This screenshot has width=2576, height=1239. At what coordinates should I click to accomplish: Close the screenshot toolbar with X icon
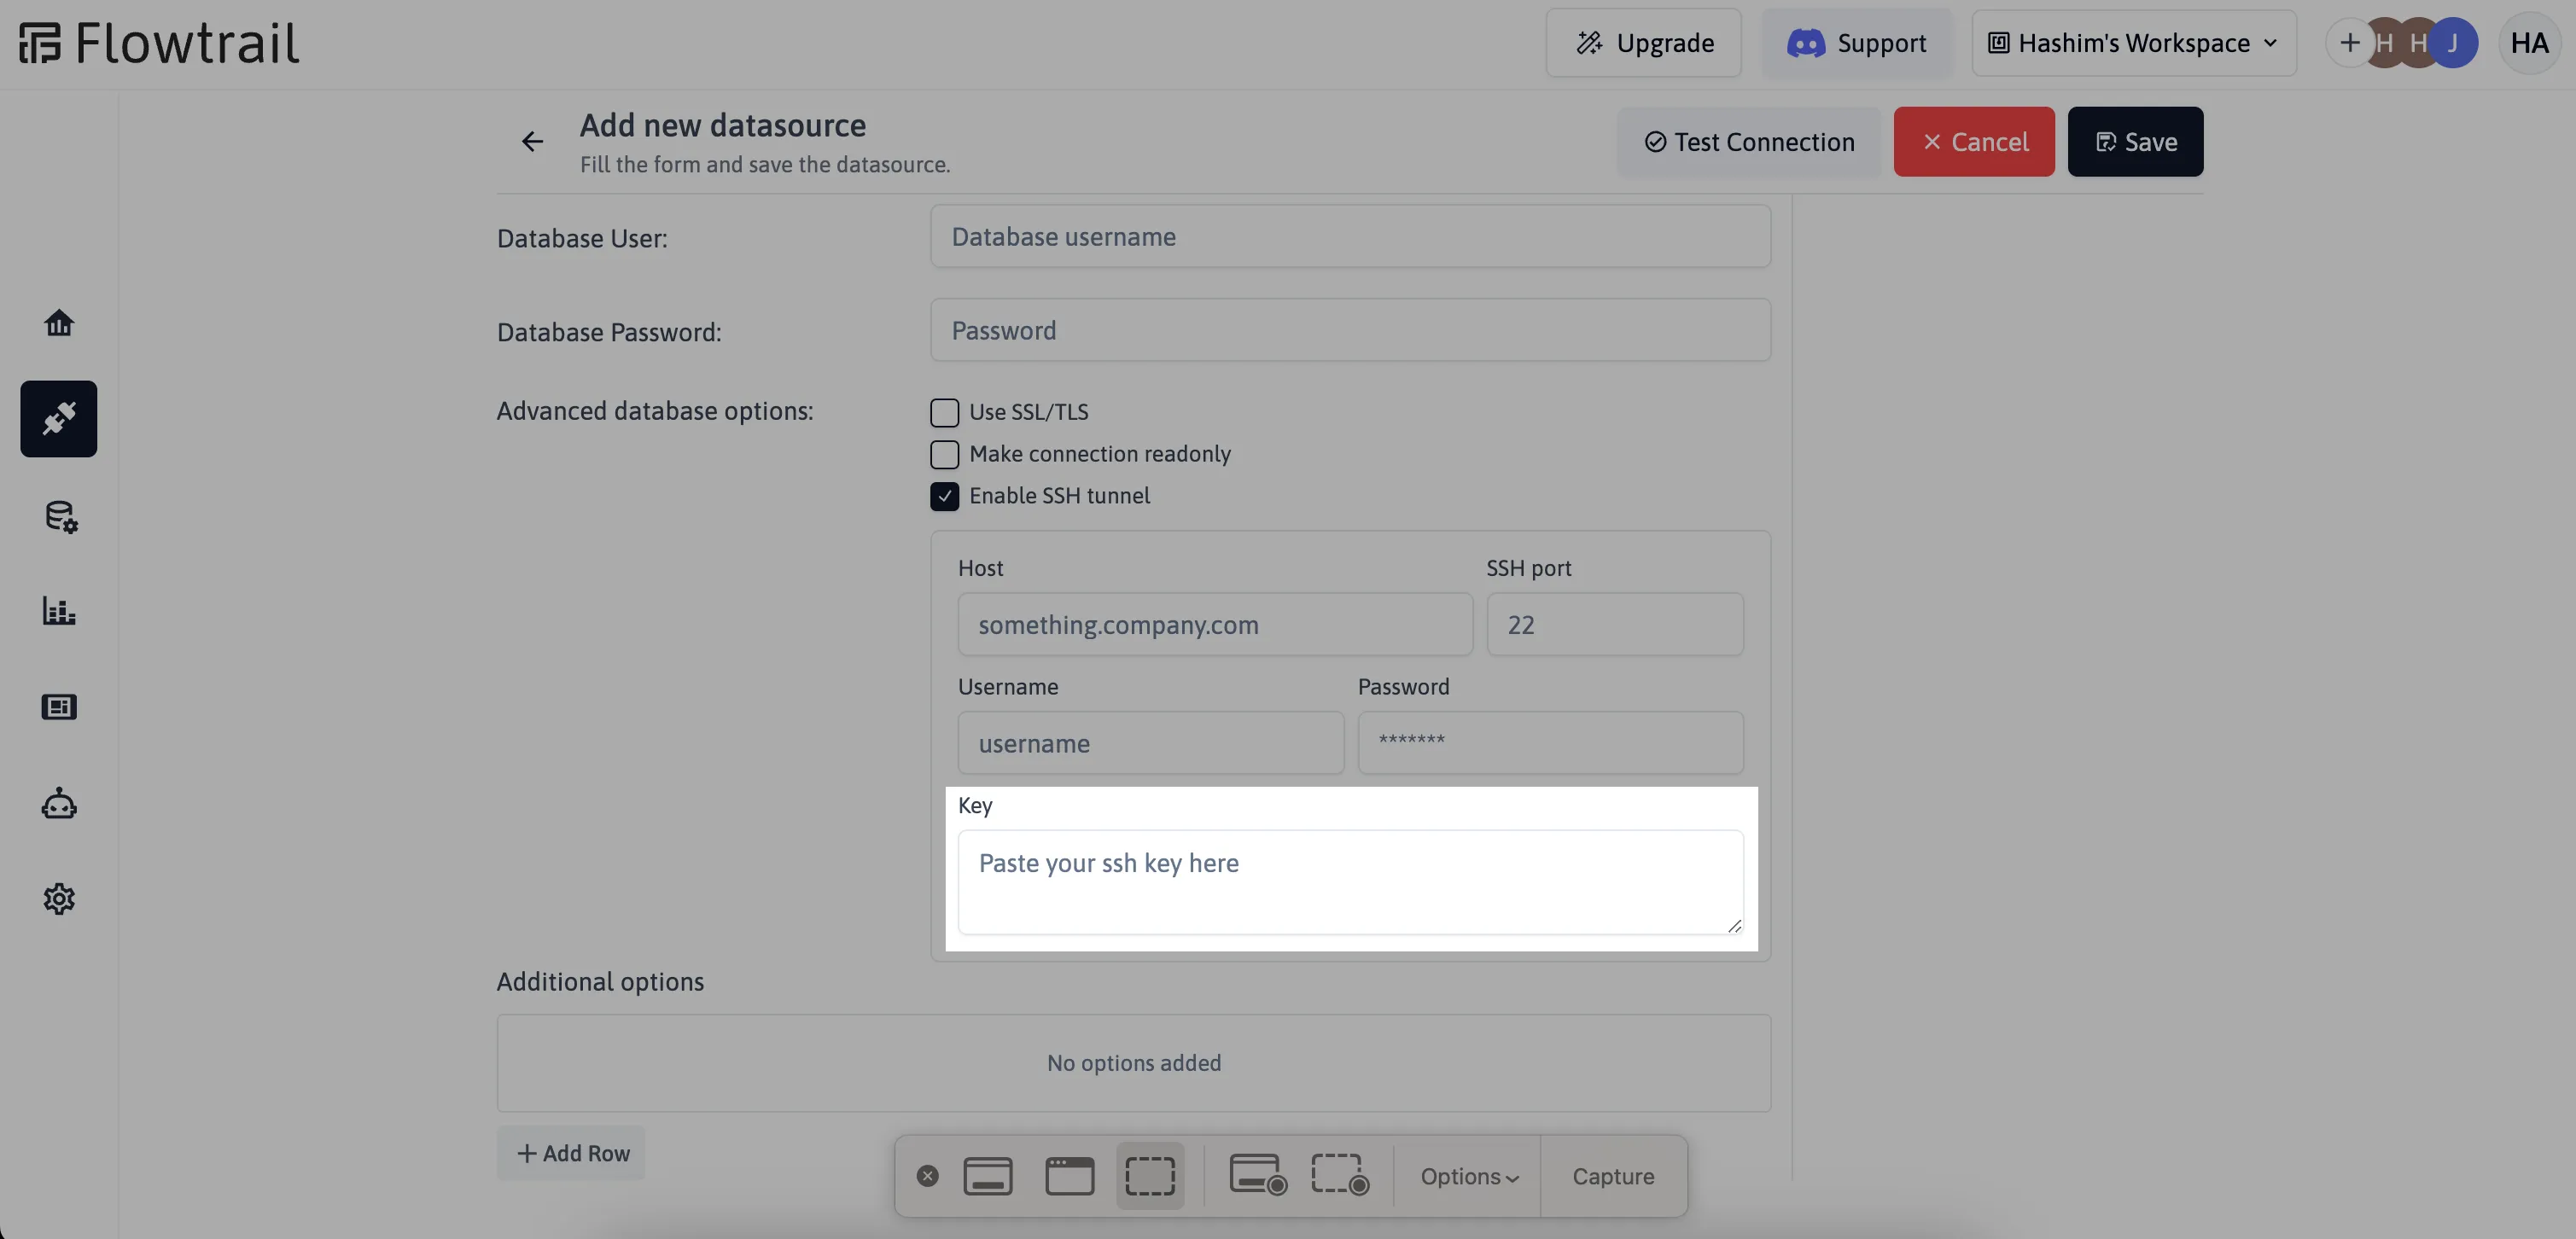point(927,1175)
